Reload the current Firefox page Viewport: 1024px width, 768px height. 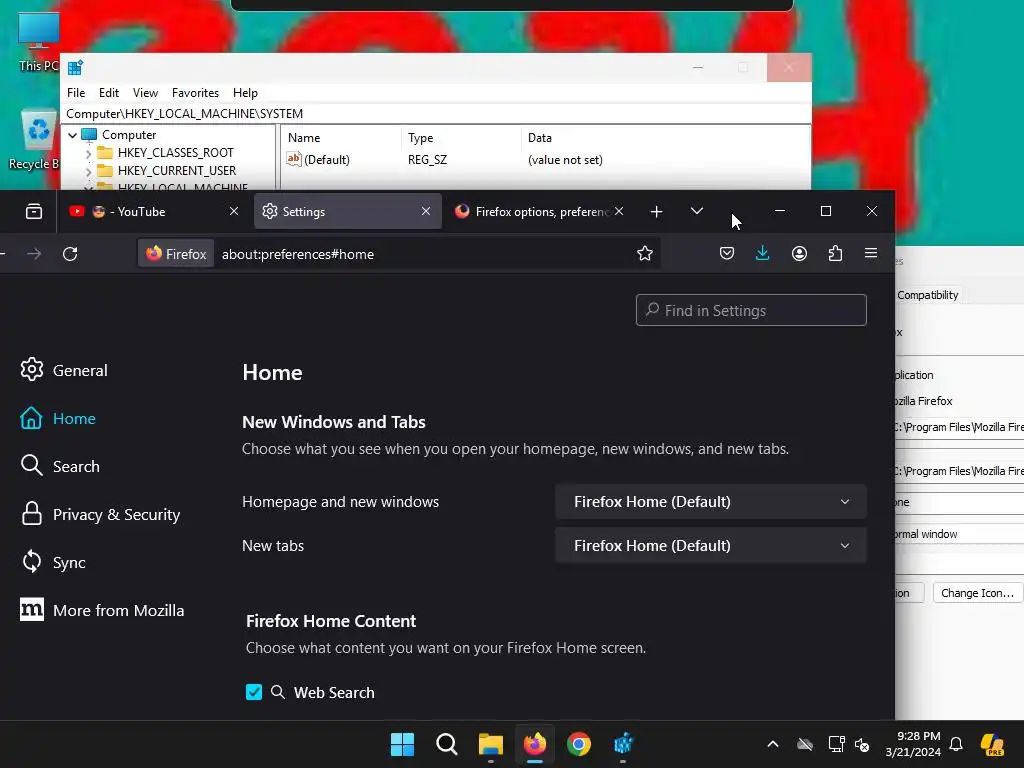coord(71,254)
